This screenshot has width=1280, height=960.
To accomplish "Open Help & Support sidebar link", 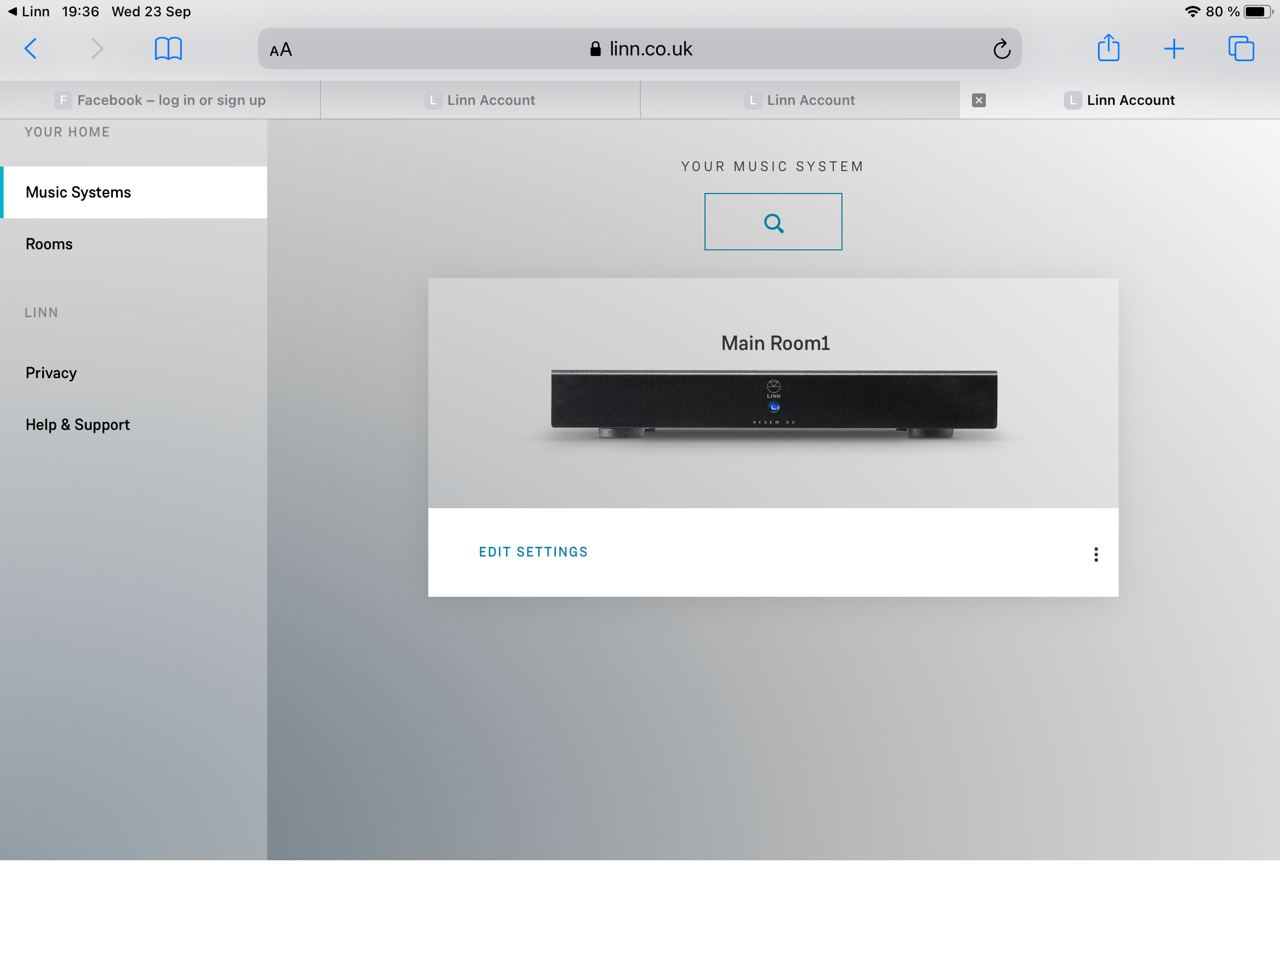I will (x=78, y=425).
